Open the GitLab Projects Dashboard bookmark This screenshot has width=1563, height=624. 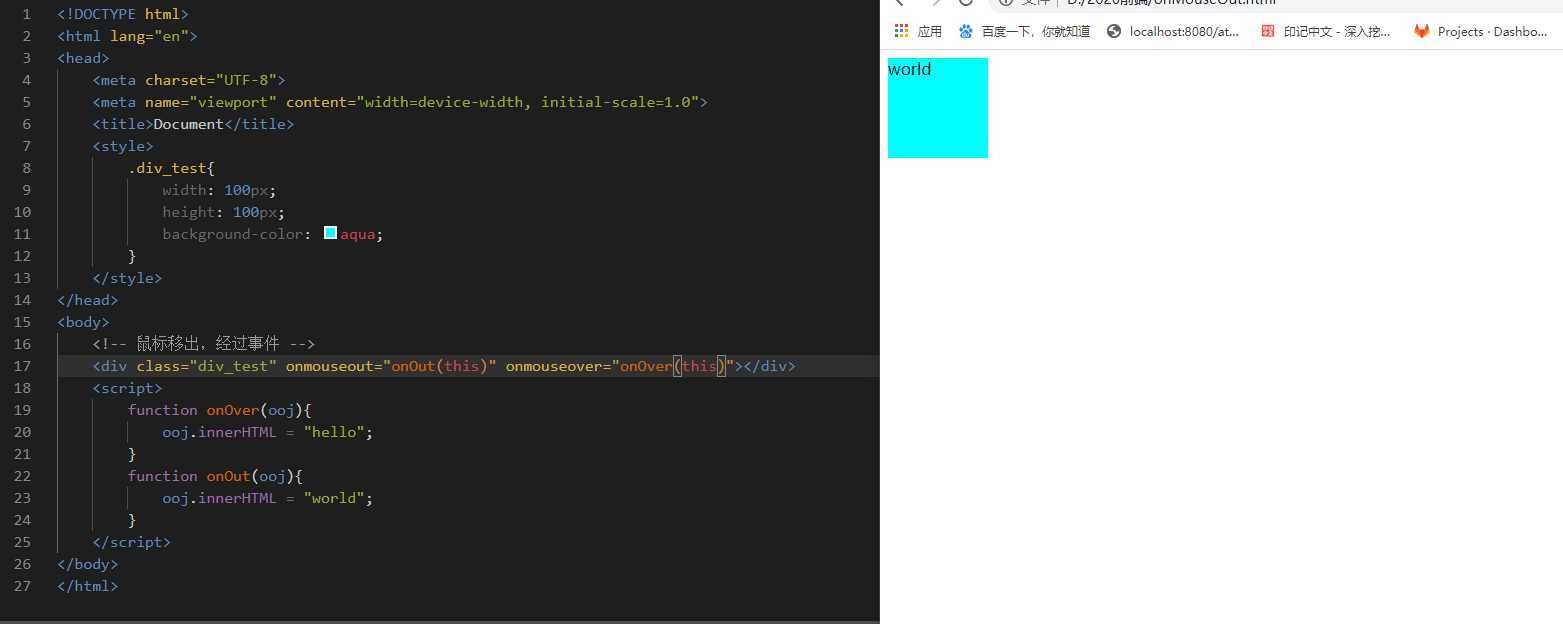[x=1481, y=31]
